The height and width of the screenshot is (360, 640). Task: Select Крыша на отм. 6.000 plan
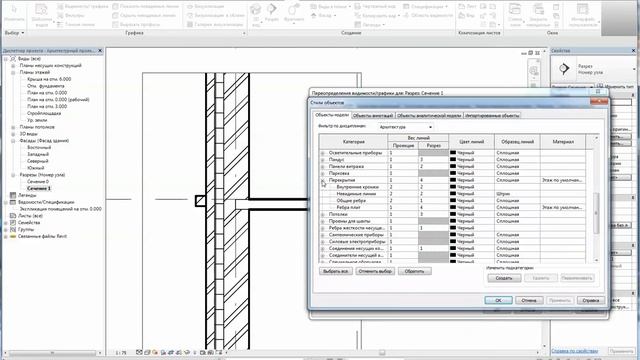click(49, 79)
